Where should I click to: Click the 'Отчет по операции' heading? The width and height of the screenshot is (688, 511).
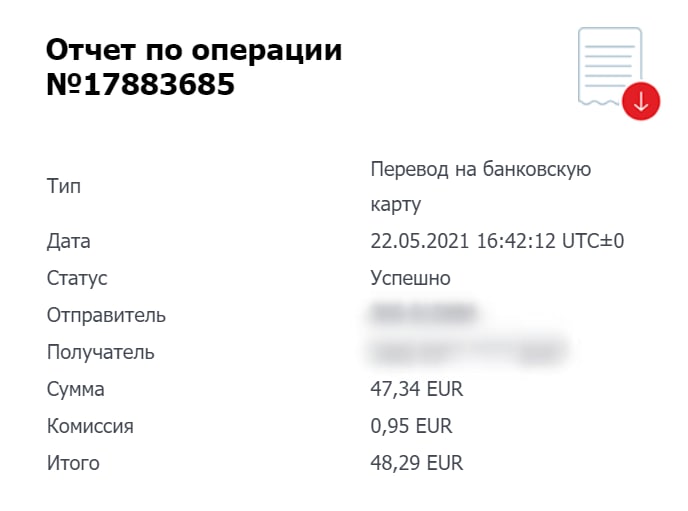pyautogui.click(x=194, y=50)
